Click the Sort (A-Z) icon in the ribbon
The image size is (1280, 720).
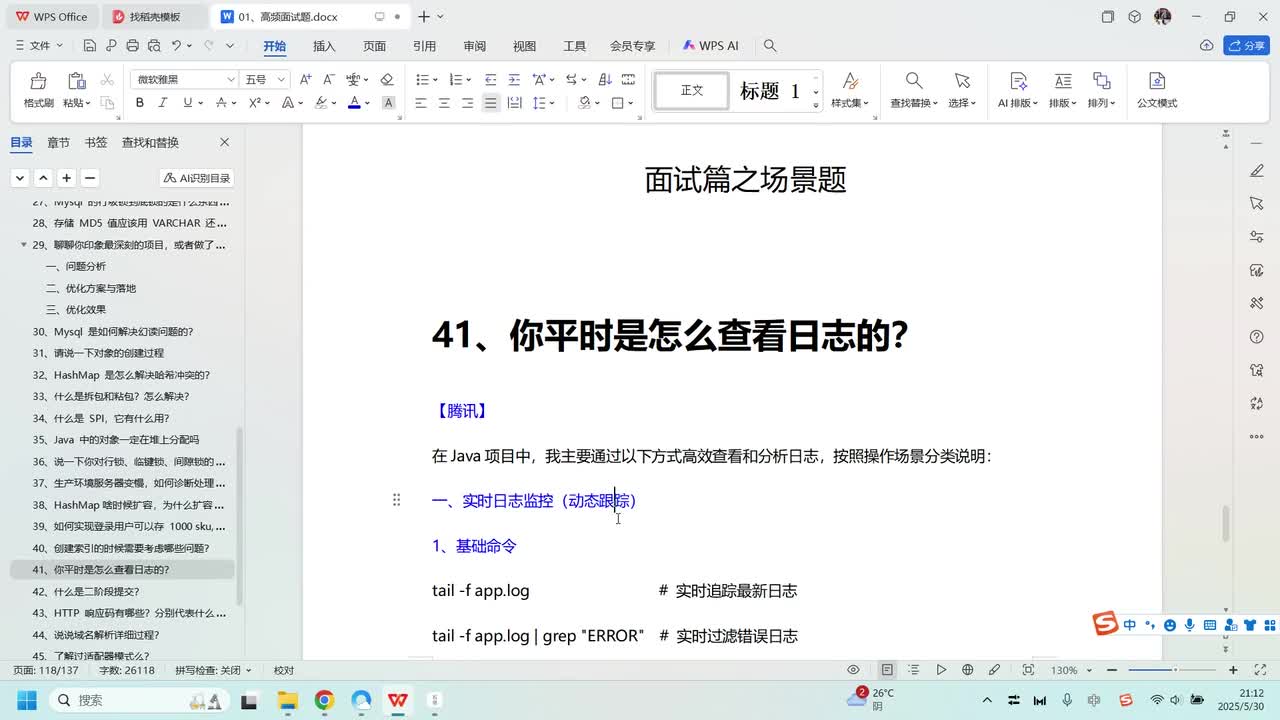[x=604, y=79]
